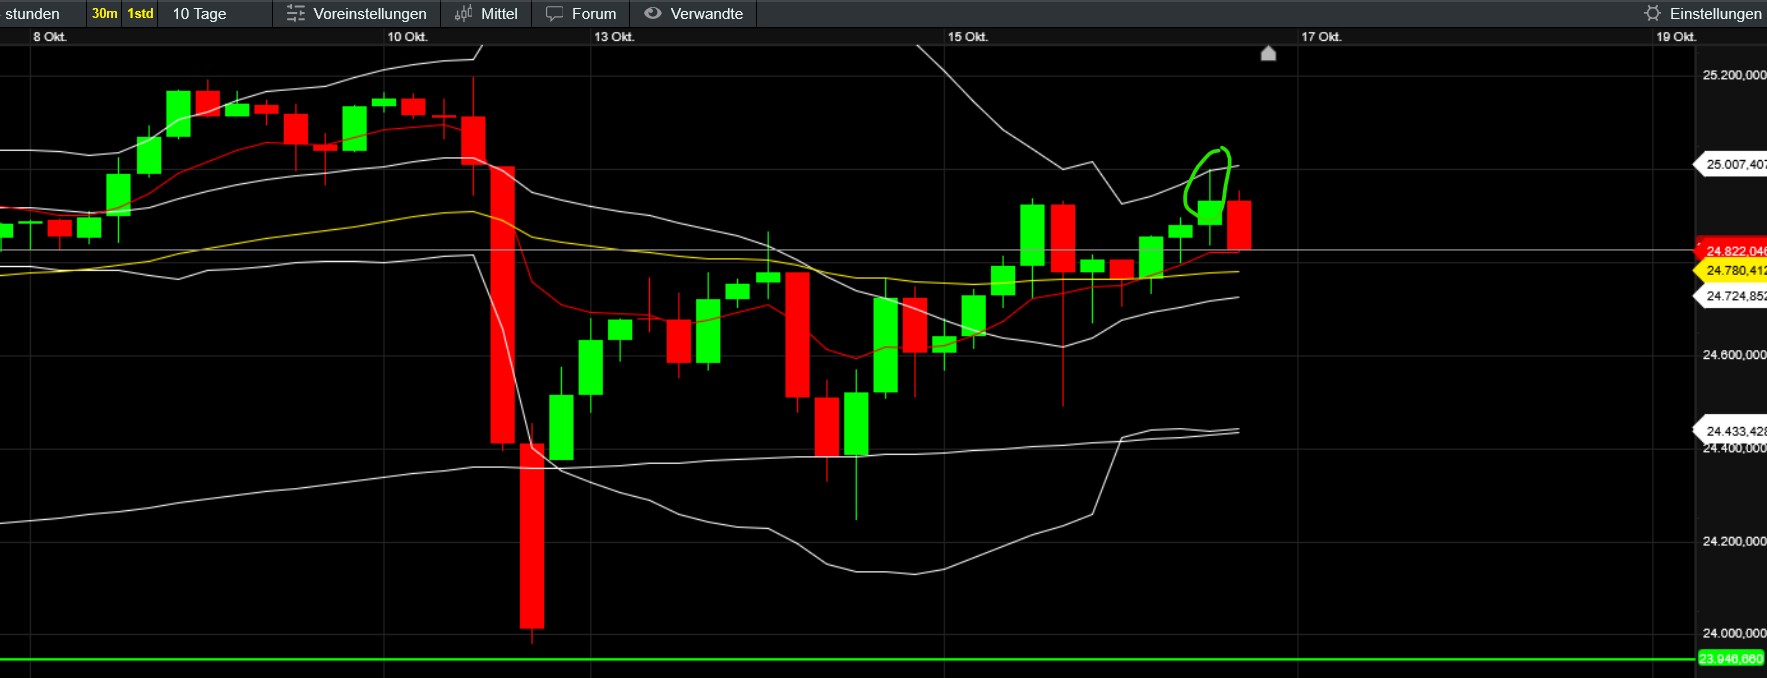Viewport: 1767px width, 678px height.
Task: Open the Voreinstellungen presets menu
Action: pyautogui.click(x=356, y=13)
